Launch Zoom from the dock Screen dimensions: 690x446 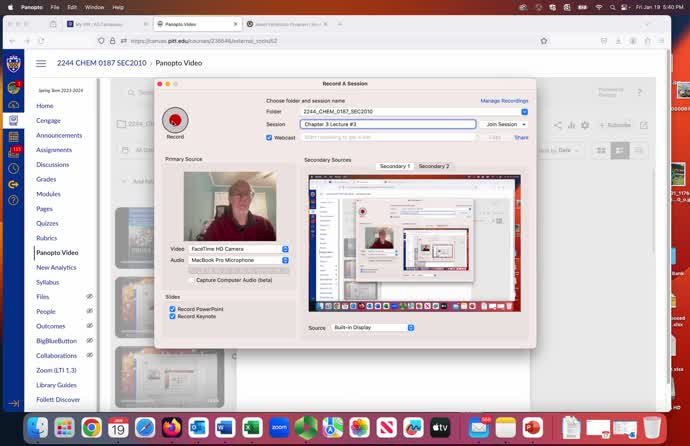point(279,428)
